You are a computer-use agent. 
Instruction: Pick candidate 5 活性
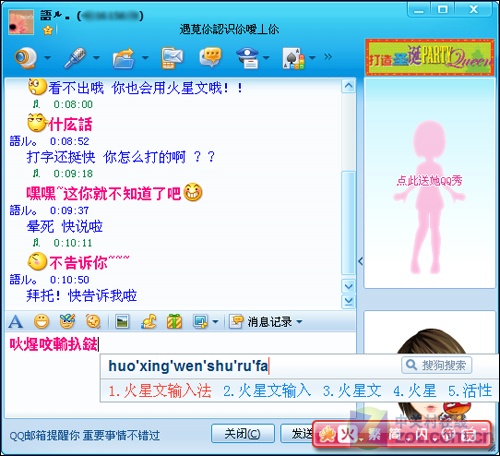click(470, 391)
